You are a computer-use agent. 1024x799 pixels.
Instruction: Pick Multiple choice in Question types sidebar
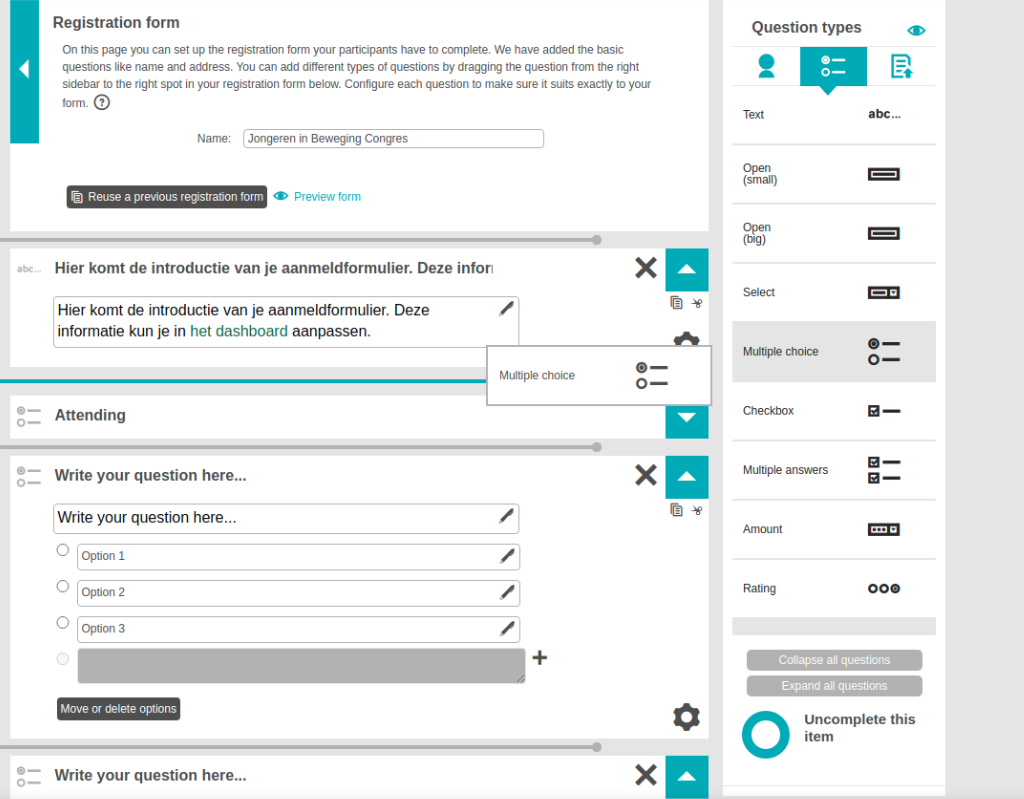click(x=834, y=351)
